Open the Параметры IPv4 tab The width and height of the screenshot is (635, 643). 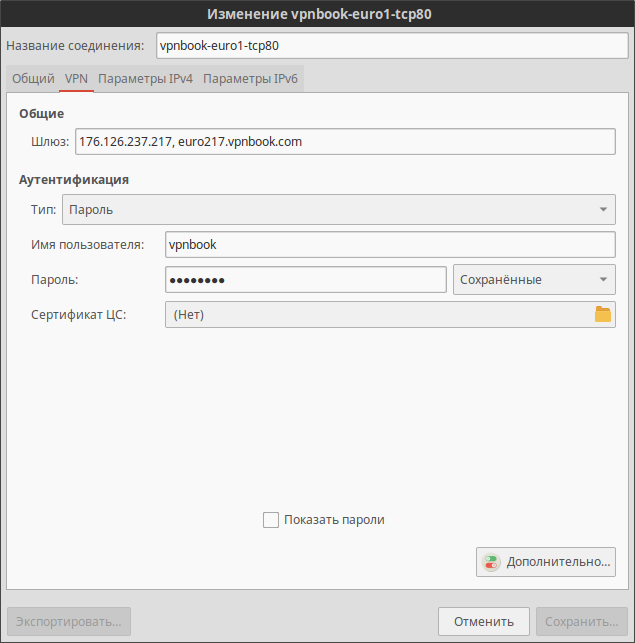point(145,79)
